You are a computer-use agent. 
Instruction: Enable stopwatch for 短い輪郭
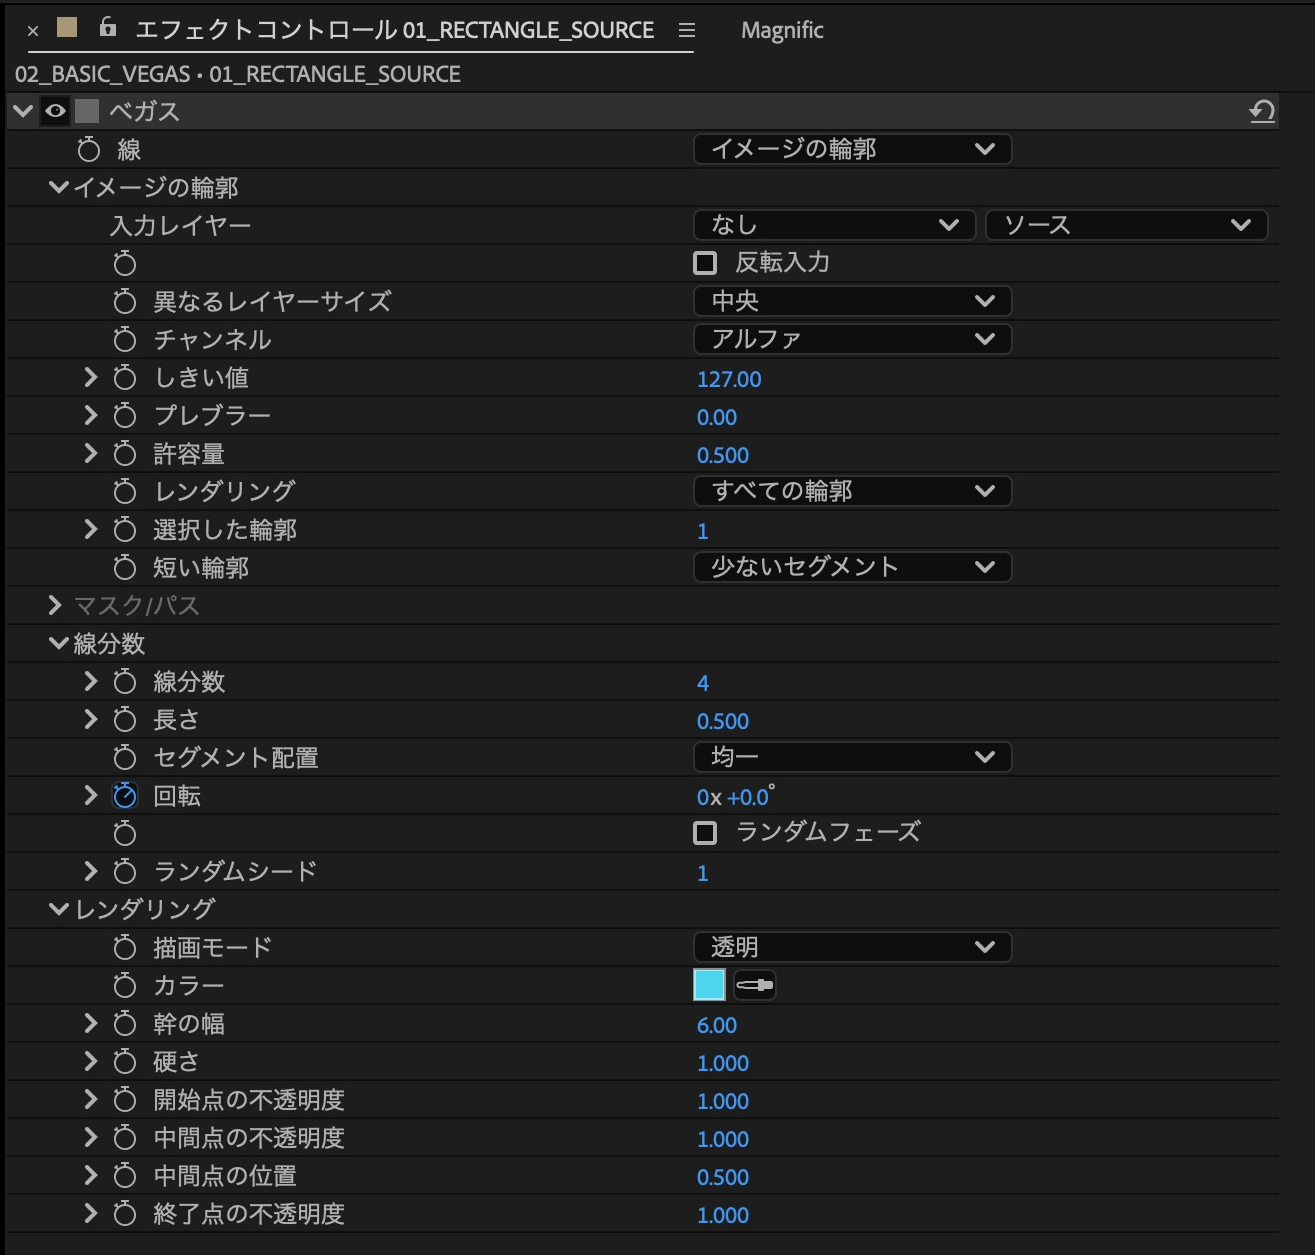pyautogui.click(x=124, y=568)
